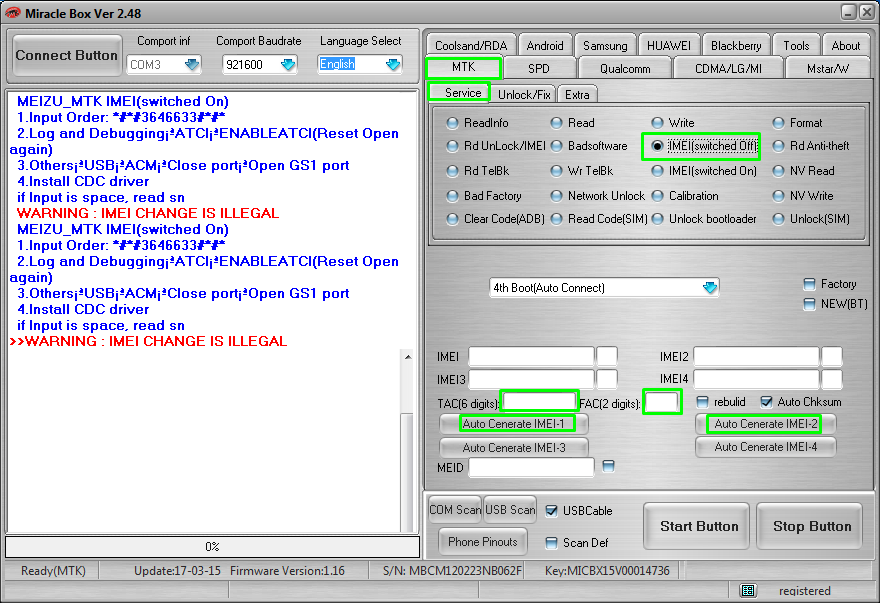Open the Samsung tab
This screenshot has height=603, width=880.
605,45
